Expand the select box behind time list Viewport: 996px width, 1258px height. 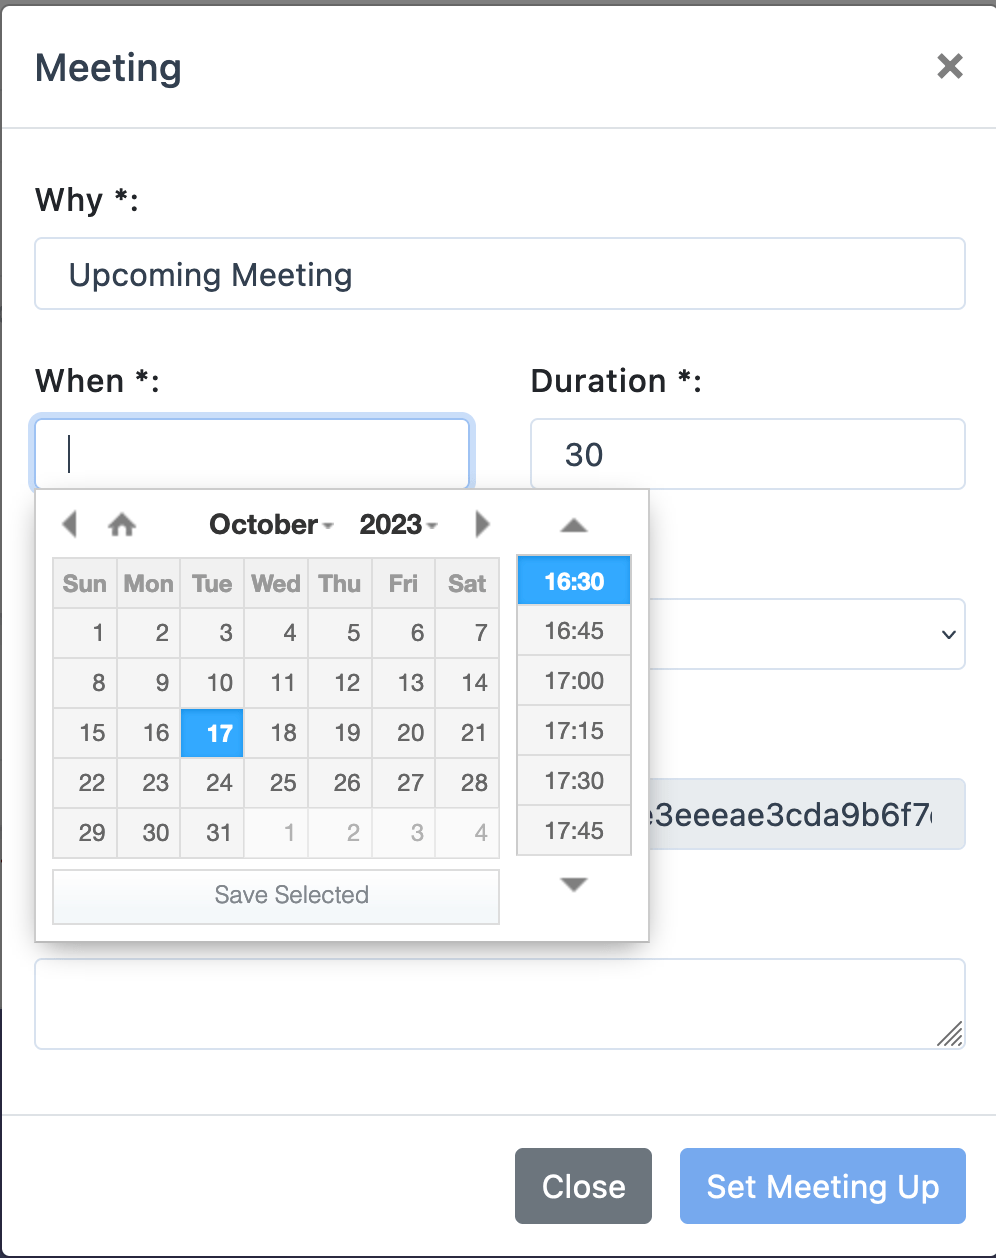[947, 634]
